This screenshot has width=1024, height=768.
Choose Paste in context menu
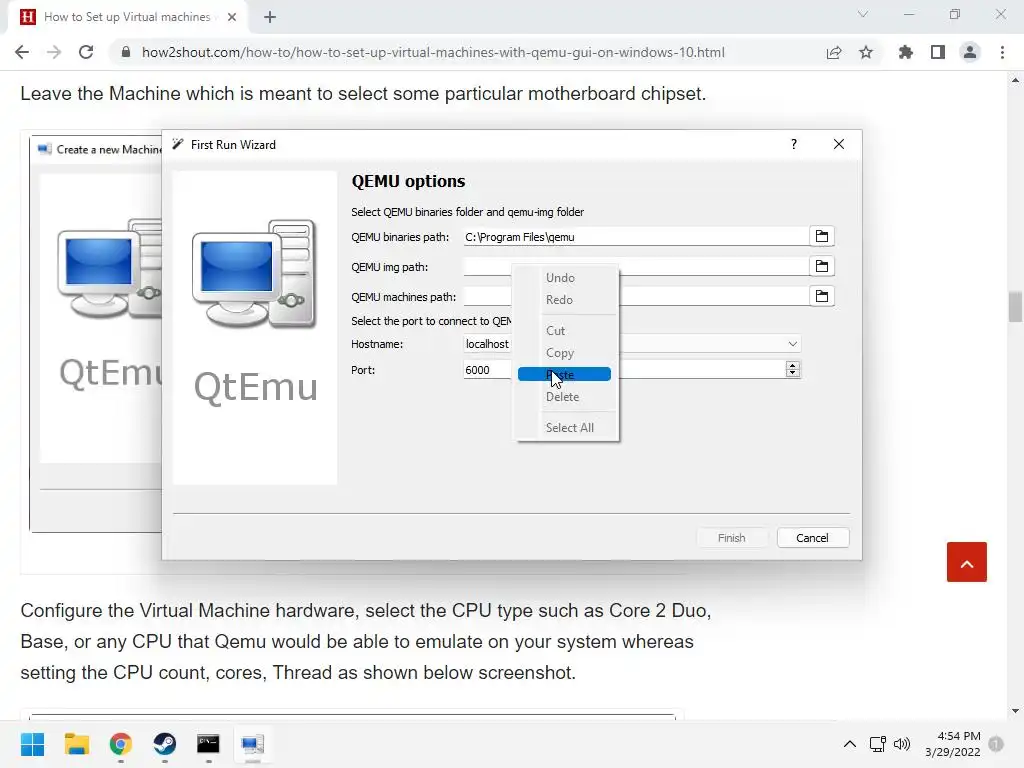coord(564,374)
